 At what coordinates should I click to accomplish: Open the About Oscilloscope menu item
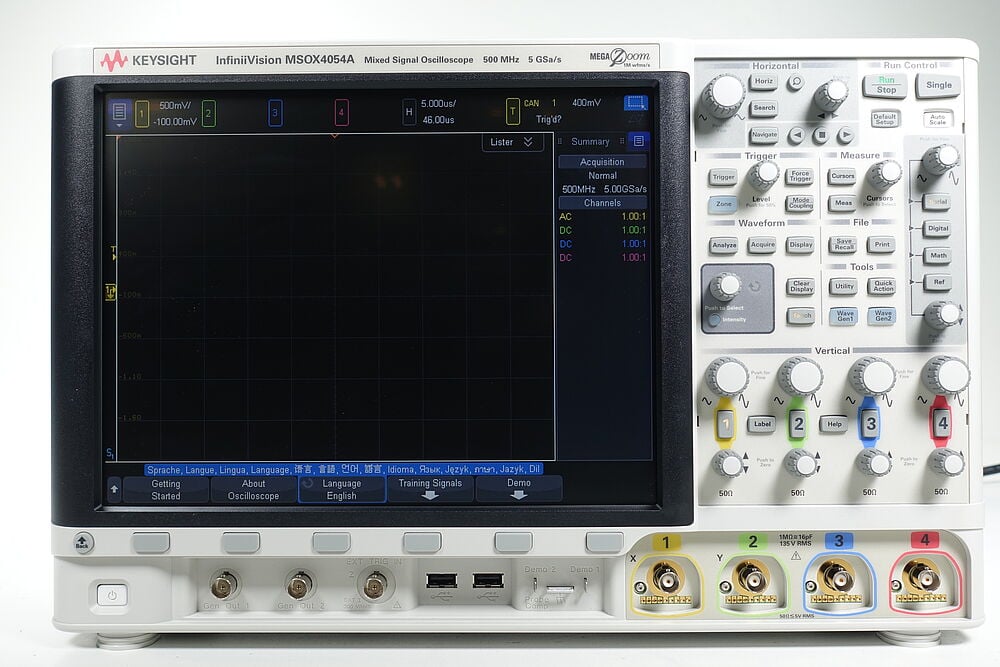tap(253, 489)
